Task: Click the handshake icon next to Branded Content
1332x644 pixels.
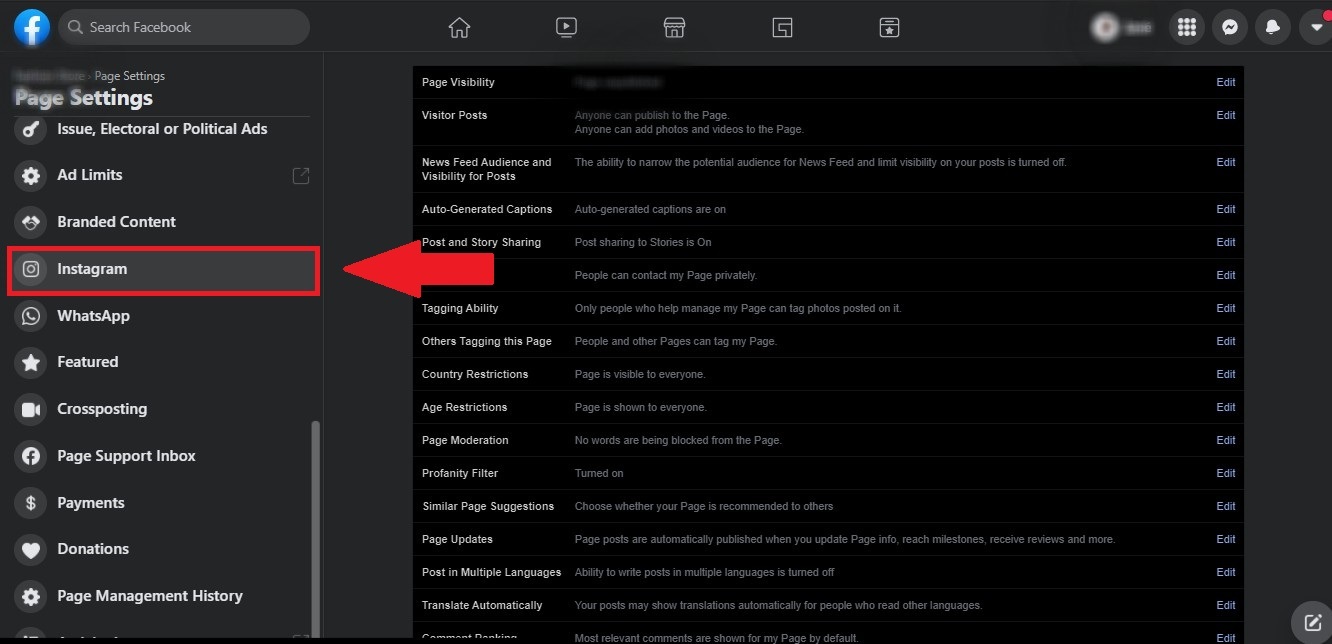Action: 31,222
